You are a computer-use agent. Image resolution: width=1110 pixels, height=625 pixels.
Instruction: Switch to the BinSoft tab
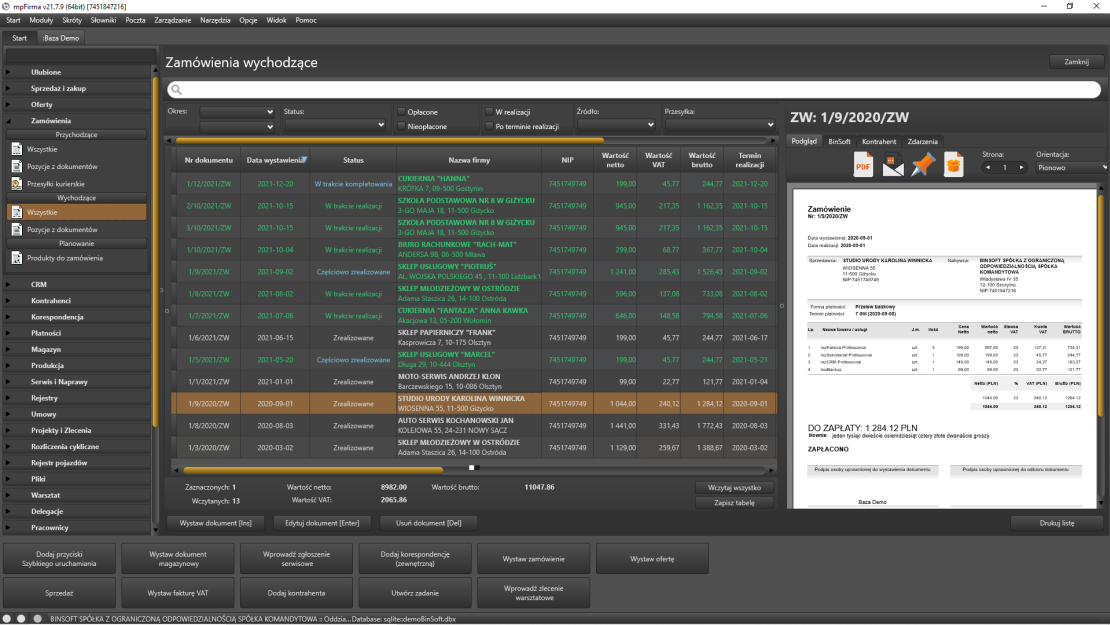(840, 142)
